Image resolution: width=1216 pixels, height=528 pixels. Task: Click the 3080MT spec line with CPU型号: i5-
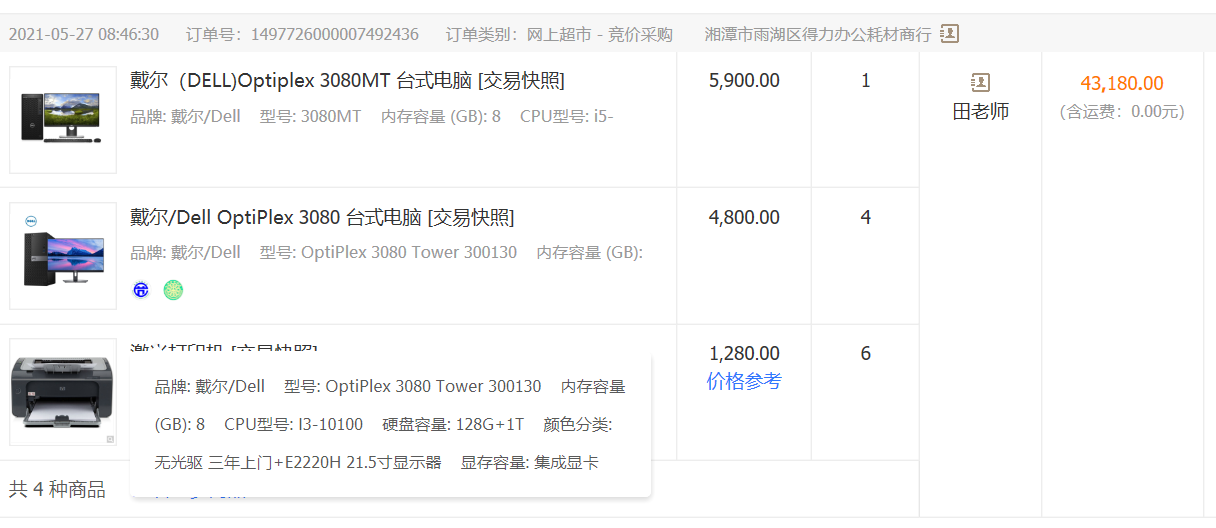(372, 117)
